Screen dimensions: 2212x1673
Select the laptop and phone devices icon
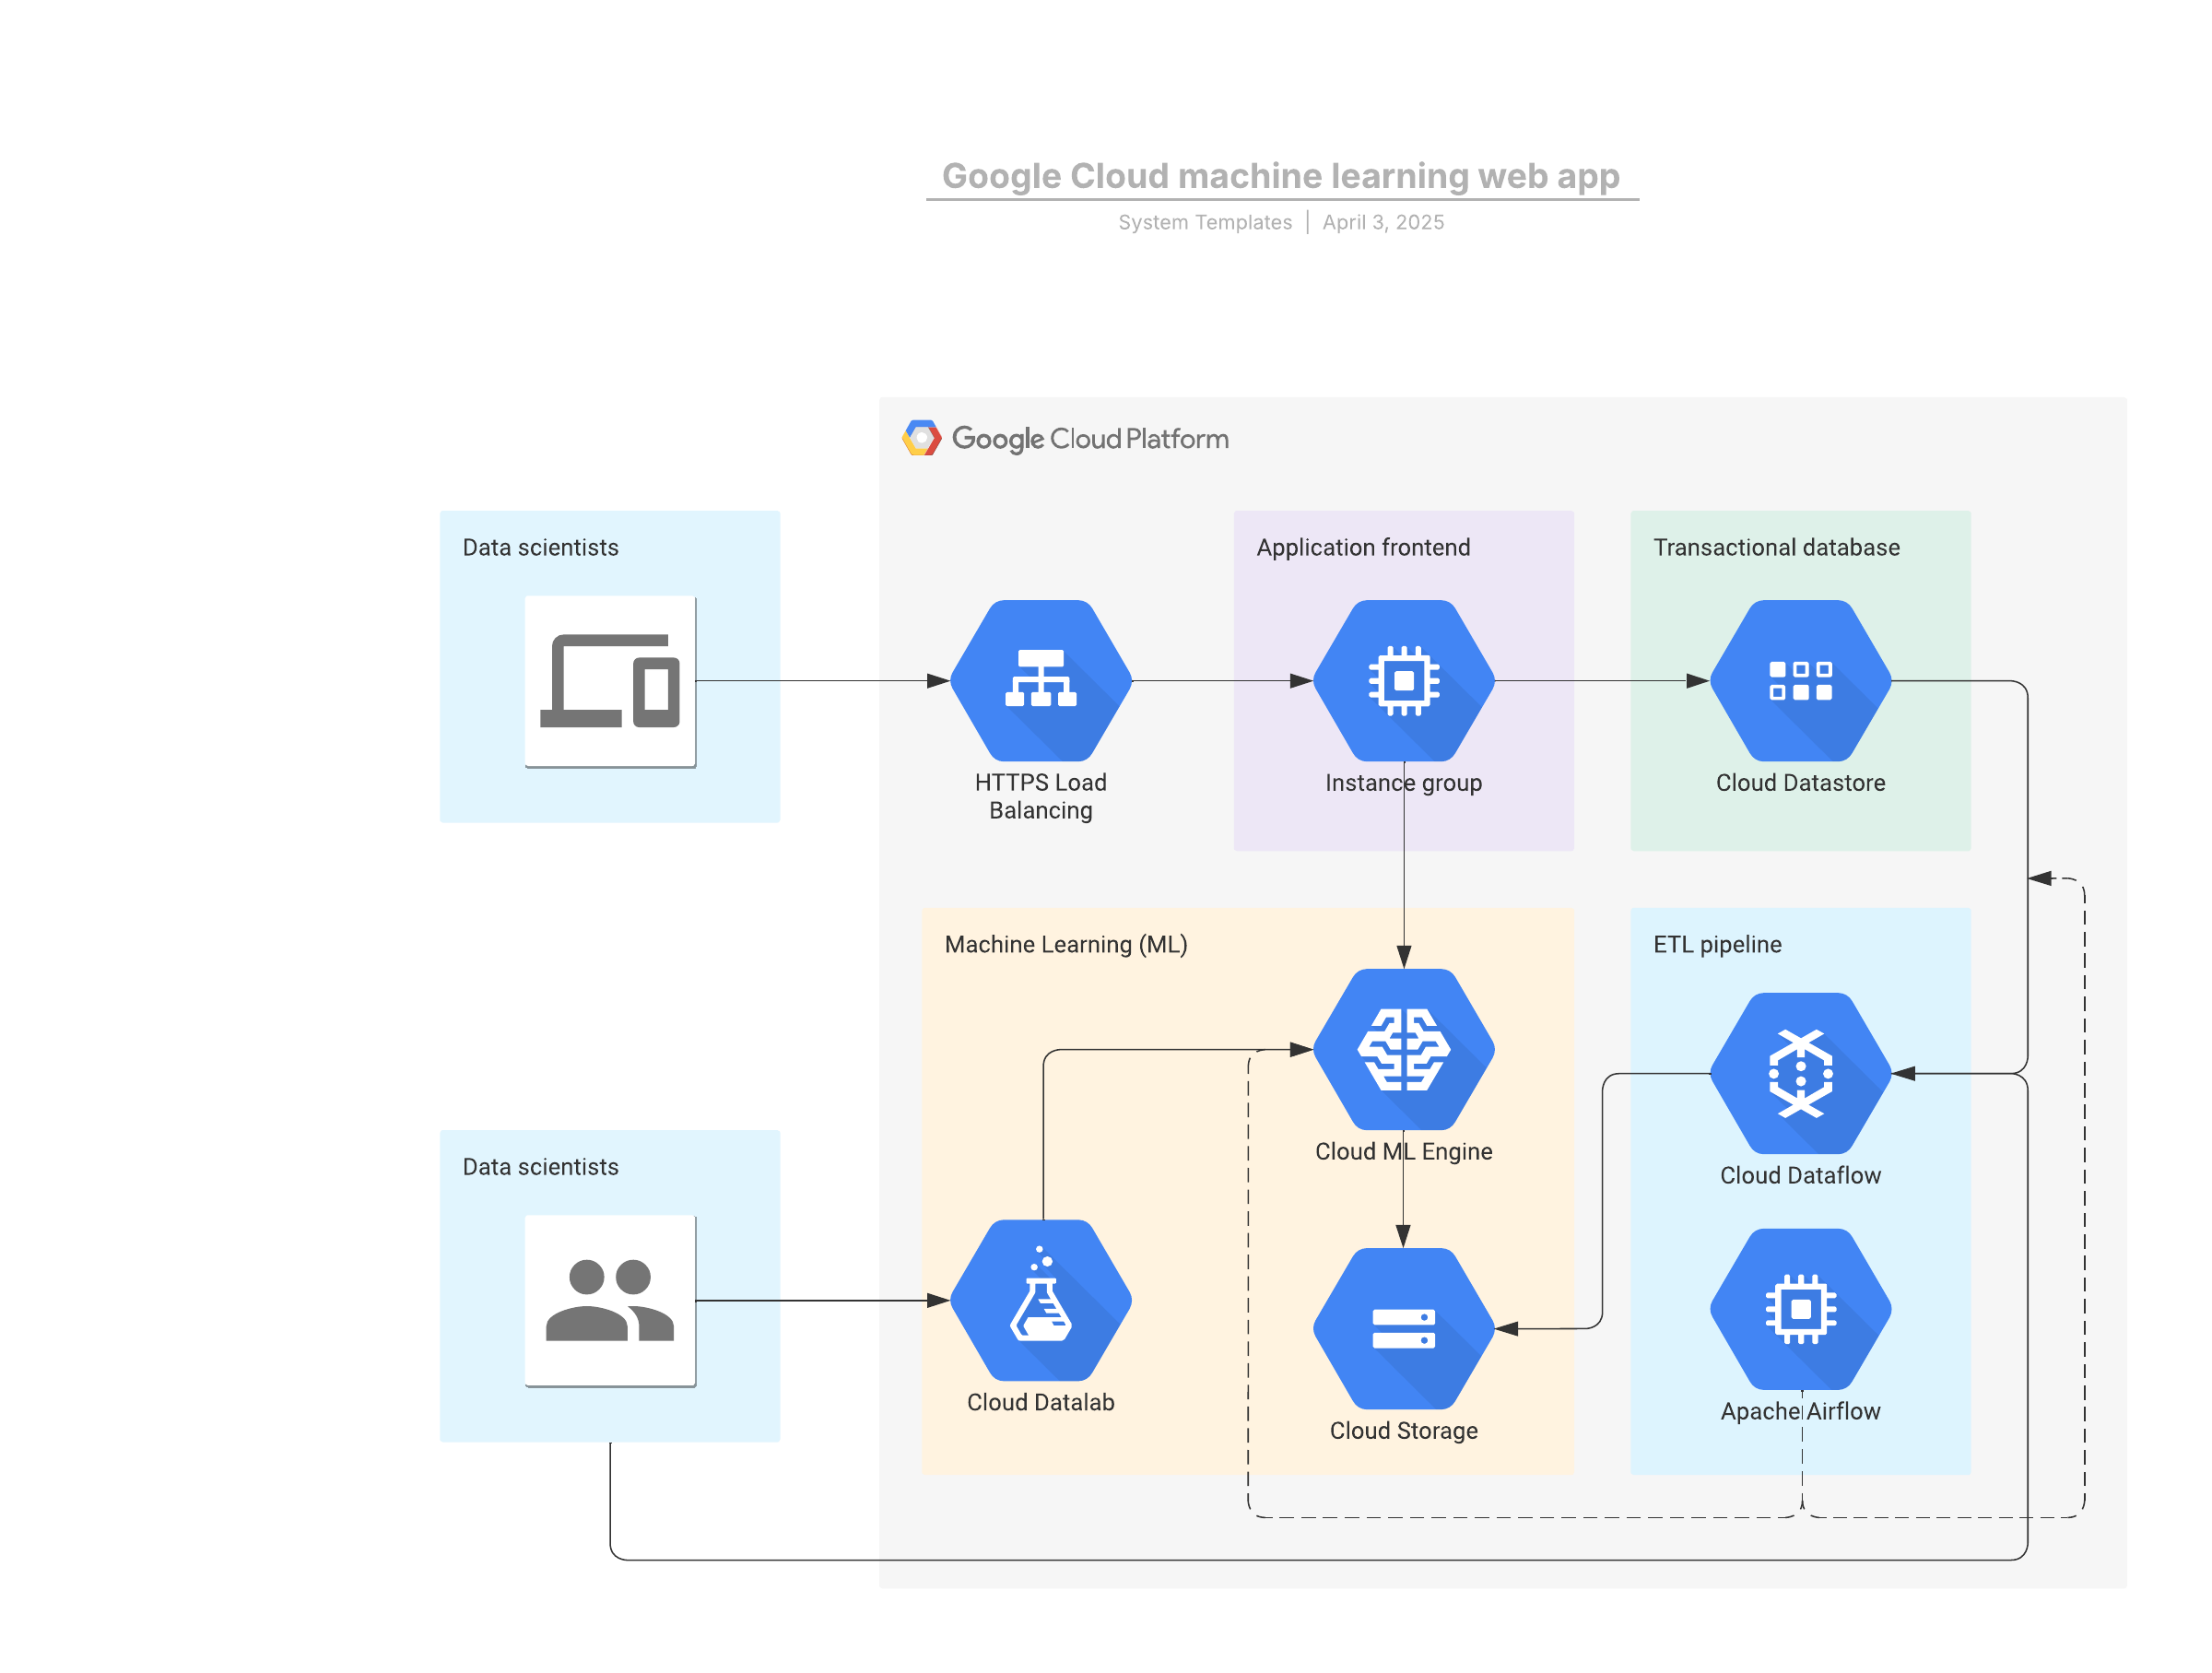click(x=610, y=682)
